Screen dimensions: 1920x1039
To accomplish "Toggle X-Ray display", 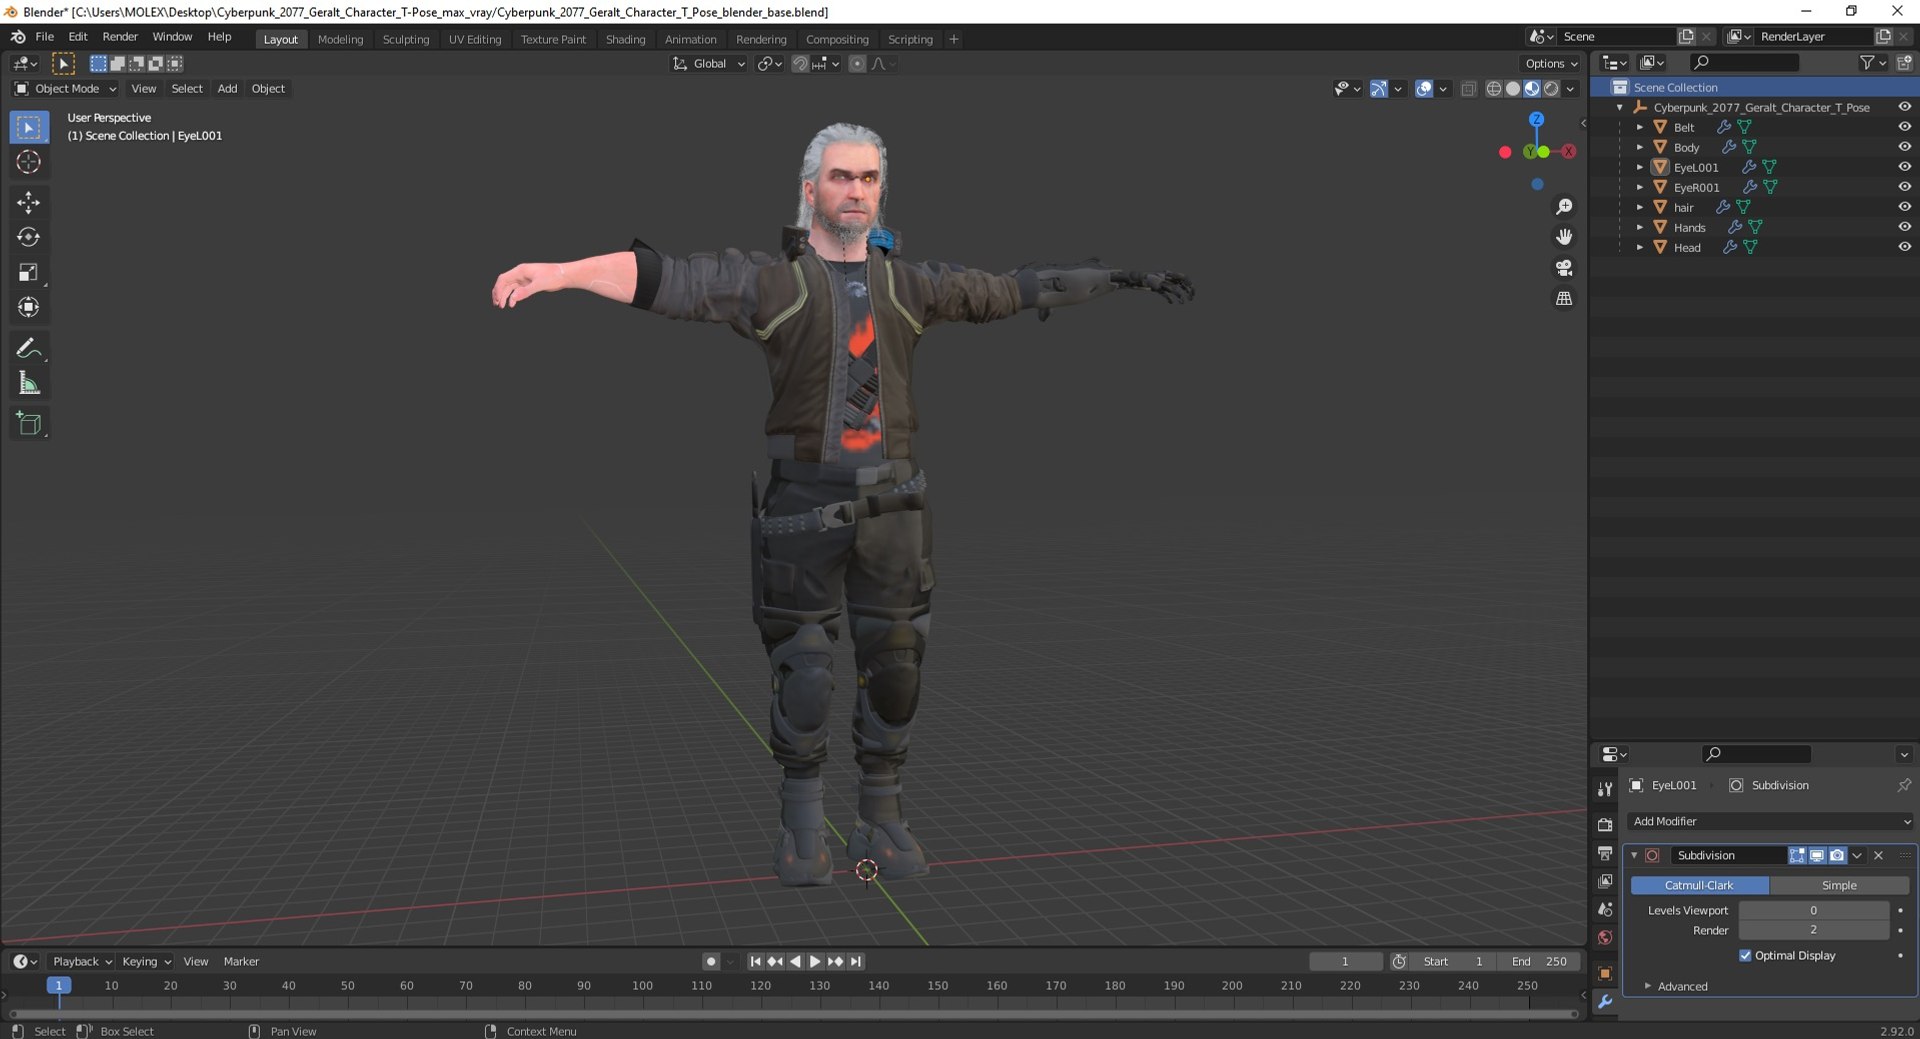I will [x=1468, y=89].
